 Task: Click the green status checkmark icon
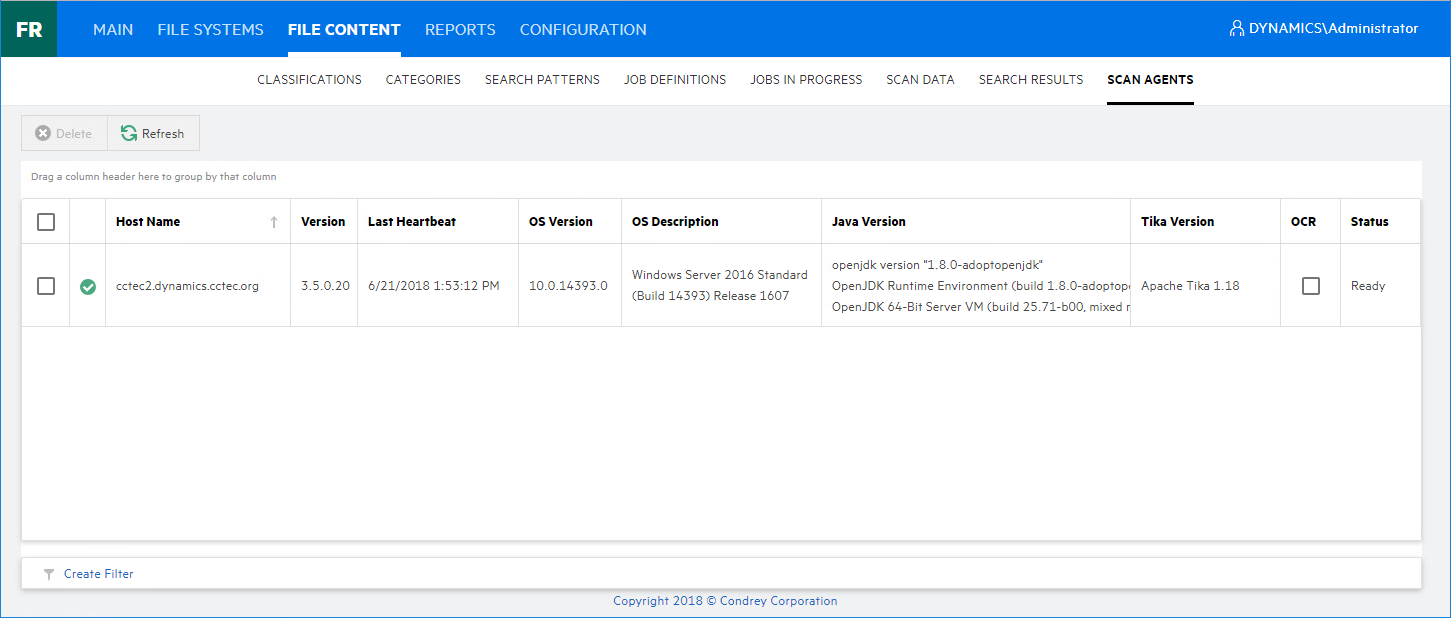88,287
